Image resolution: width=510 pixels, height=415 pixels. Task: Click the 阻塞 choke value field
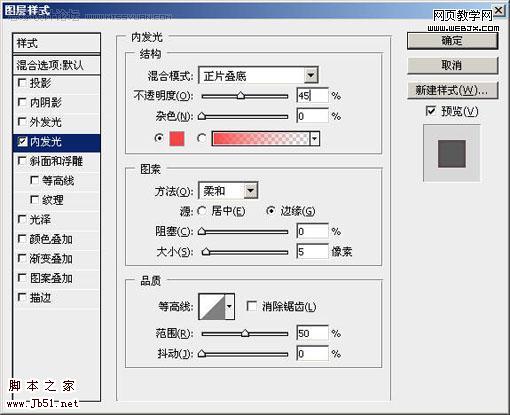click(312, 231)
